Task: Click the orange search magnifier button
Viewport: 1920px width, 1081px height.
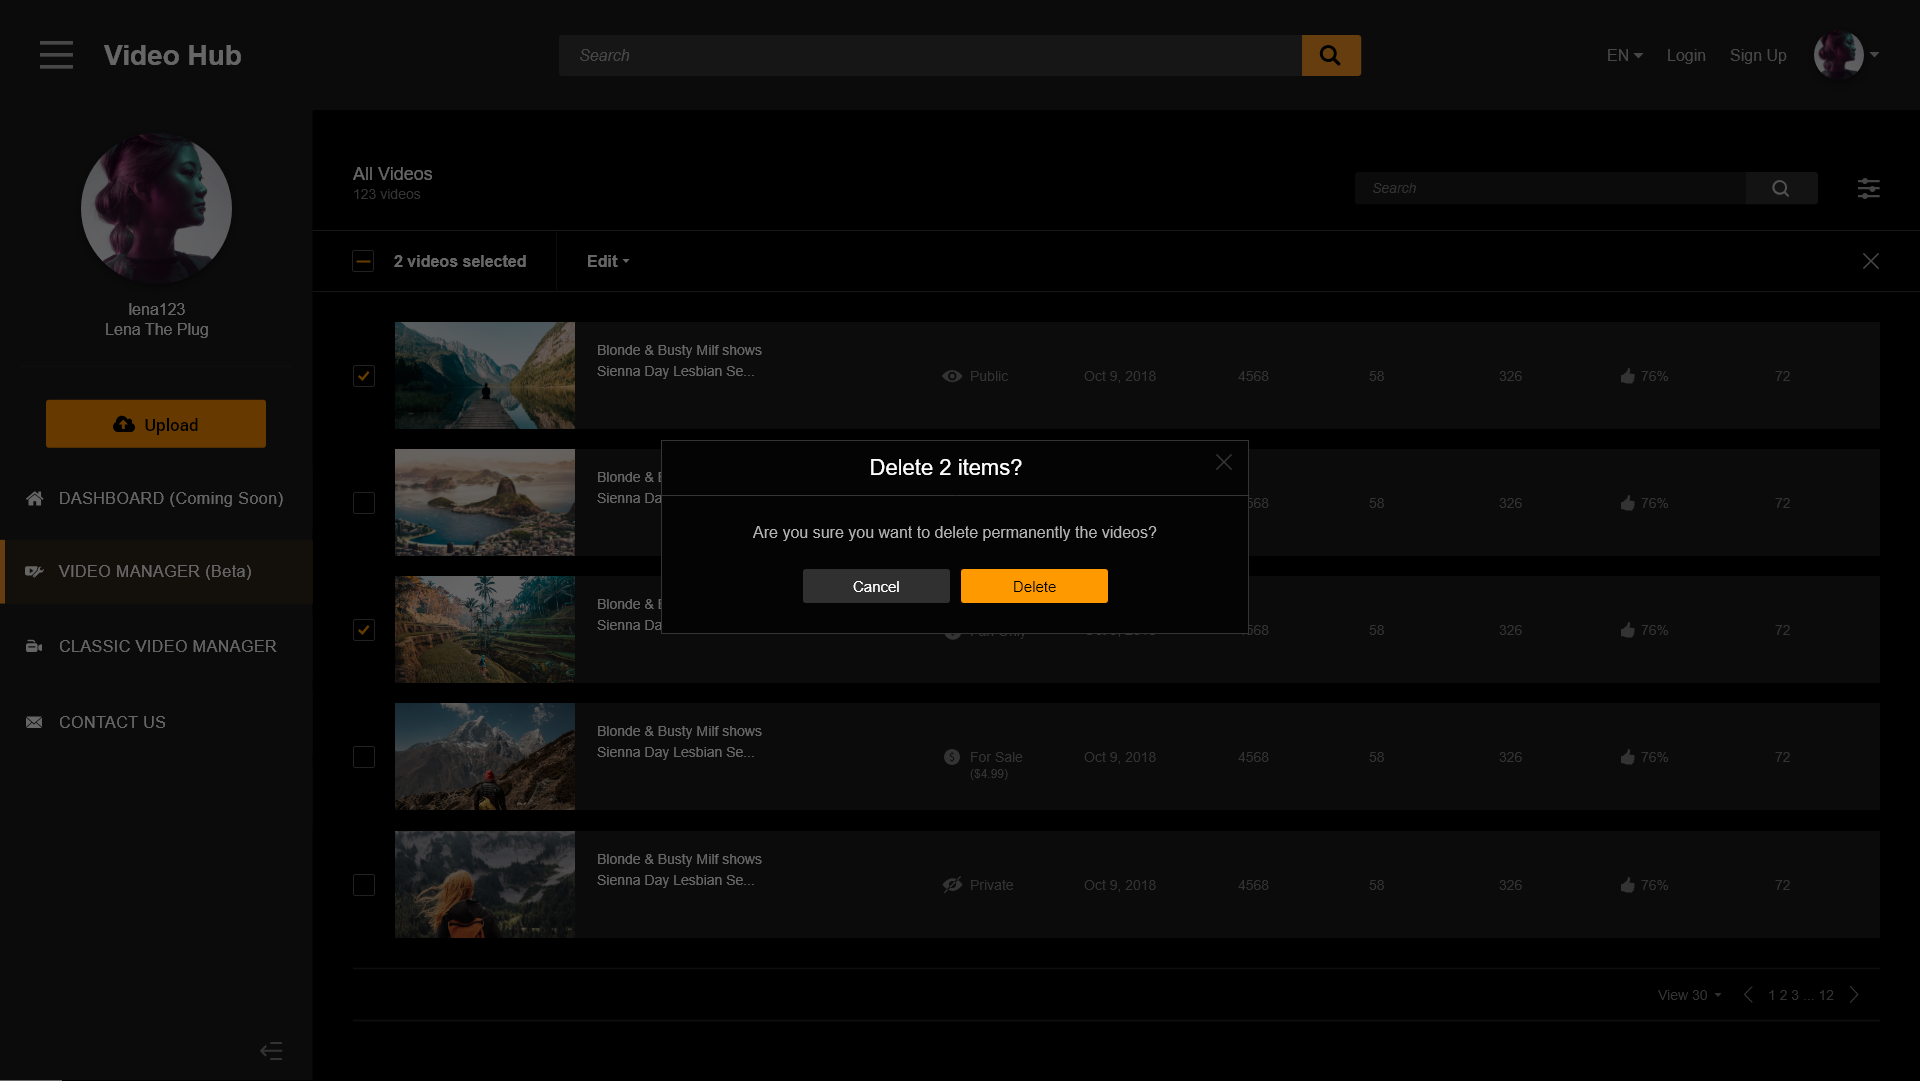Action: [1331, 55]
